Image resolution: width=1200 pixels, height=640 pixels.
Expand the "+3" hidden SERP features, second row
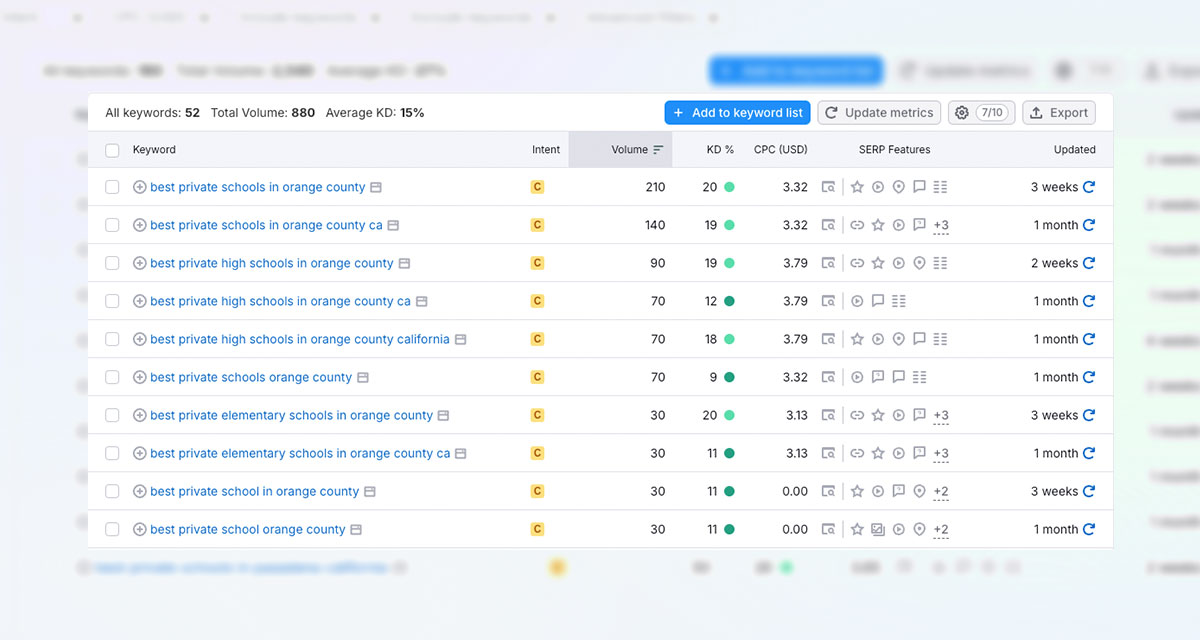940,225
